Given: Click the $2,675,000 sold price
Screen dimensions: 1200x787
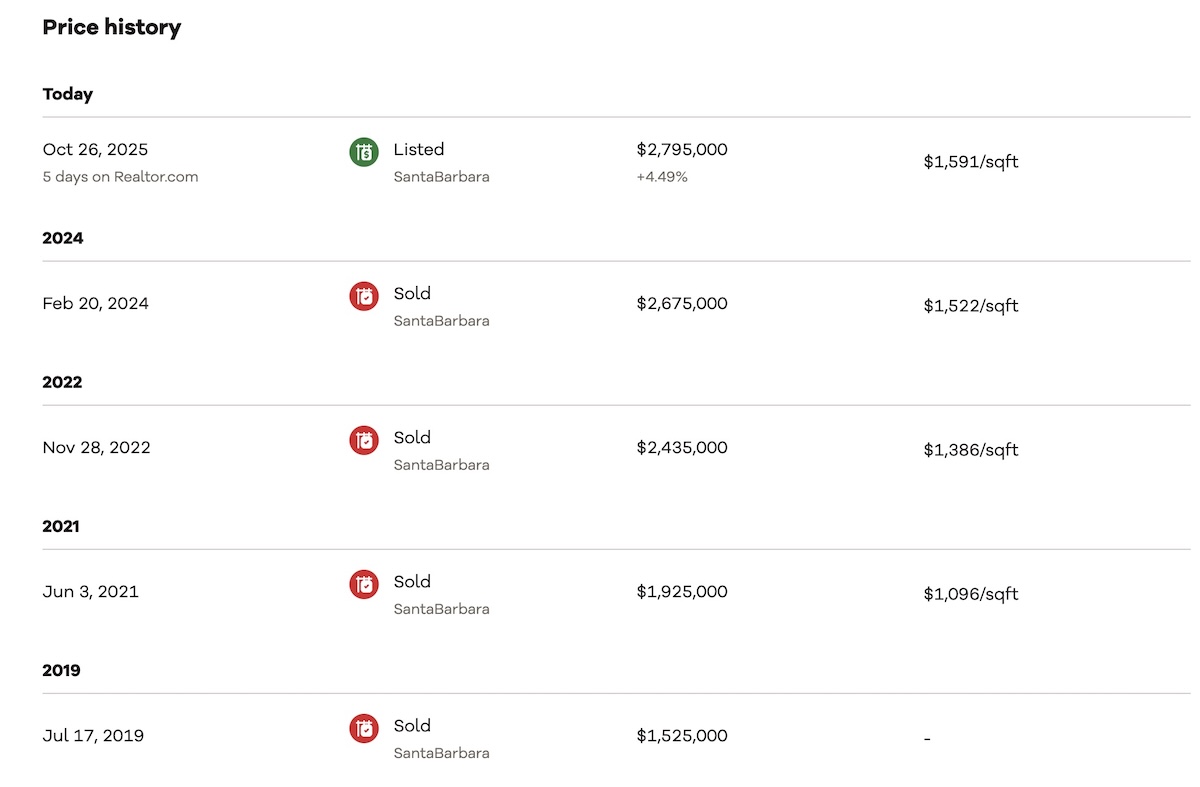Looking at the screenshot, I should [682, 303].
